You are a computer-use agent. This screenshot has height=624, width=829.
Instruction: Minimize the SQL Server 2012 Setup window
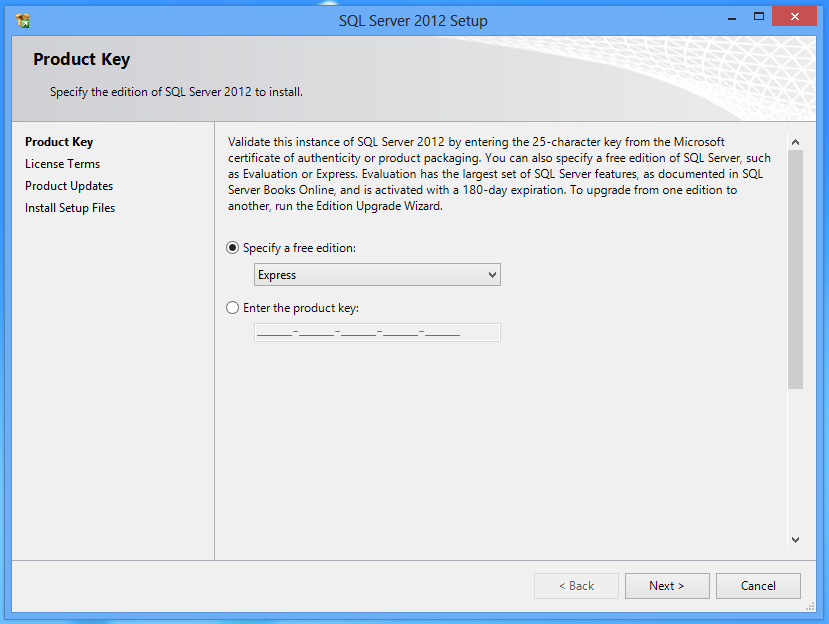732,18
